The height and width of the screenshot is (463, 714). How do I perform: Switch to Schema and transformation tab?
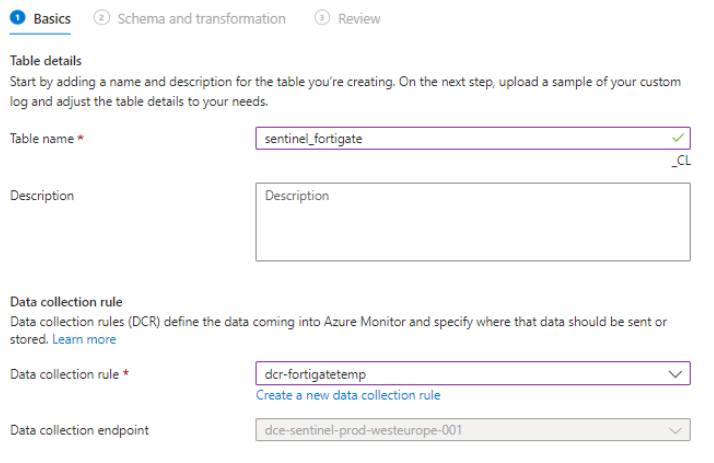click(201, 18)
